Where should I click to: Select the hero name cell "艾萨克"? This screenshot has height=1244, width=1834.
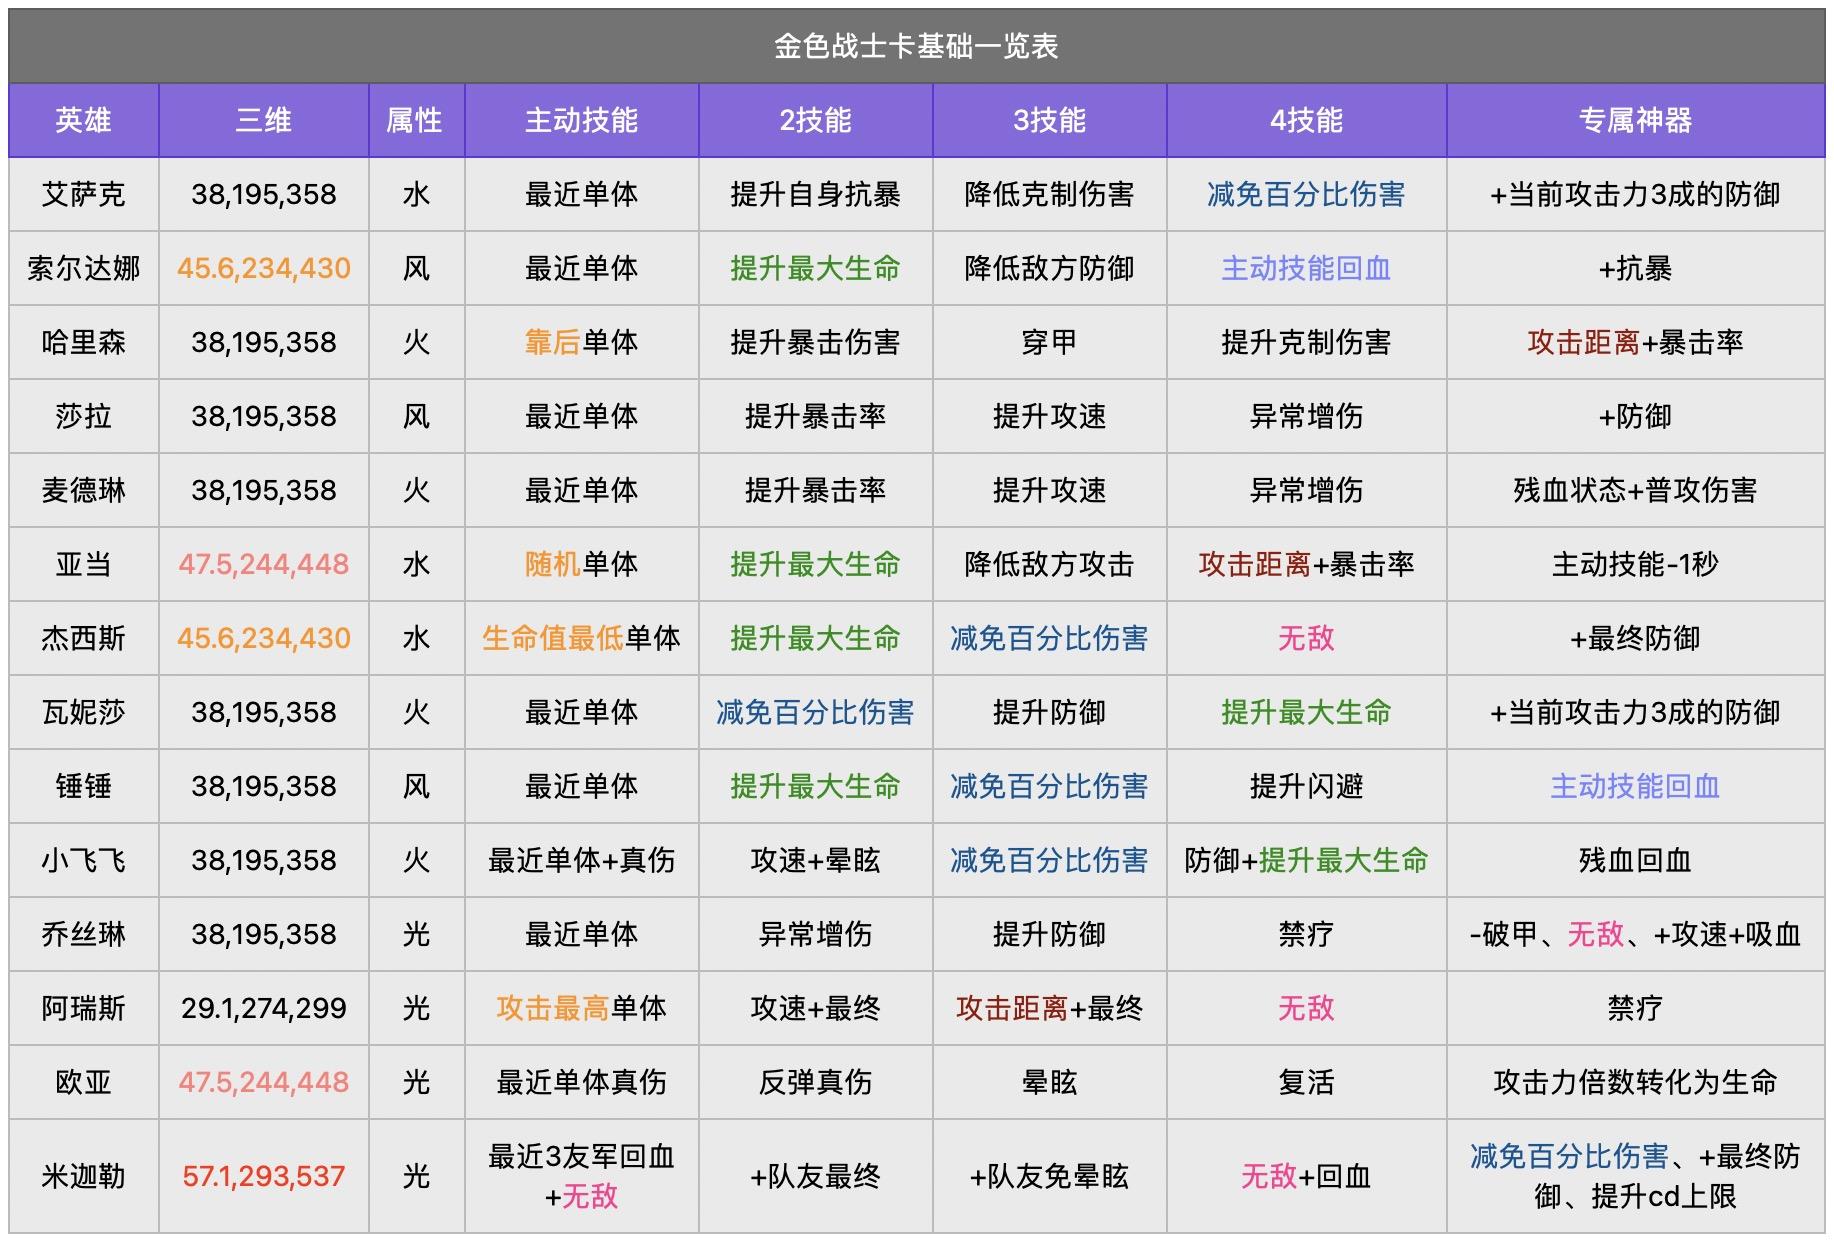pyautogui.click(x=83, y=194)
